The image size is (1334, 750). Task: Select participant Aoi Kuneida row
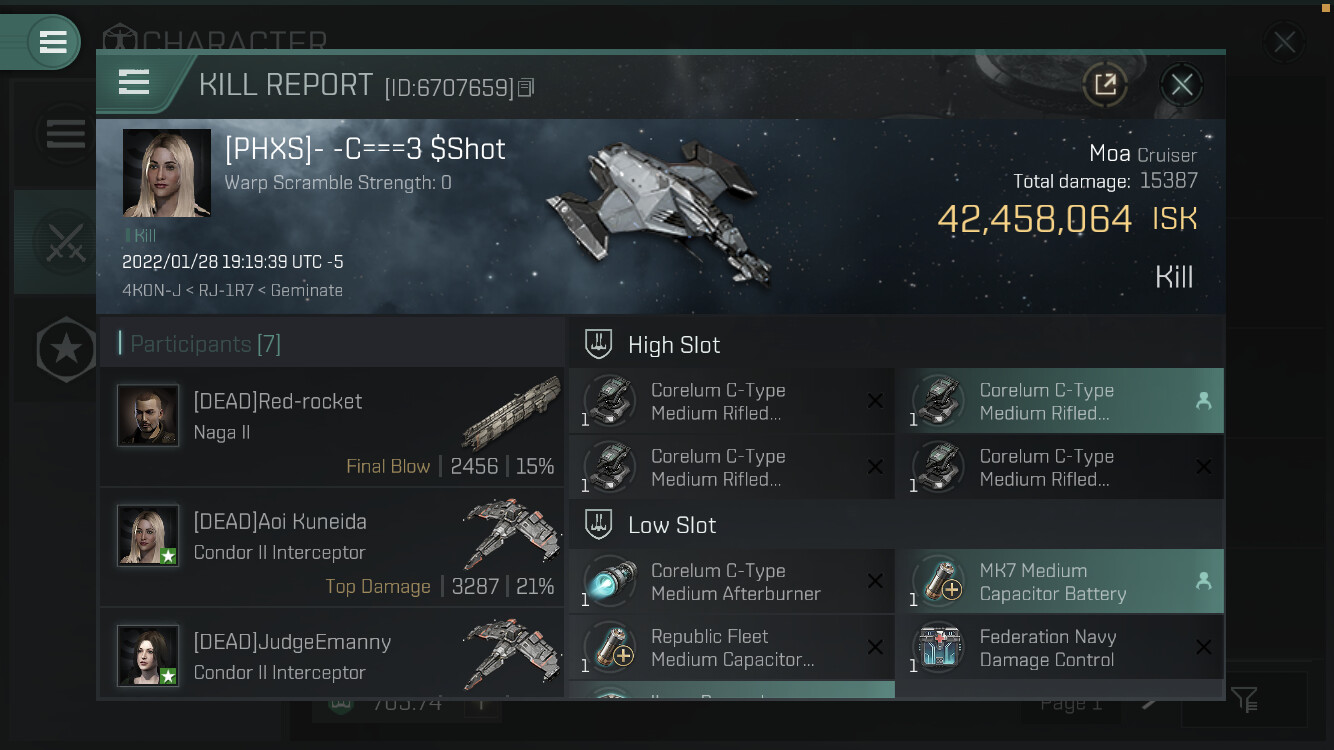(x=332, y=547)
